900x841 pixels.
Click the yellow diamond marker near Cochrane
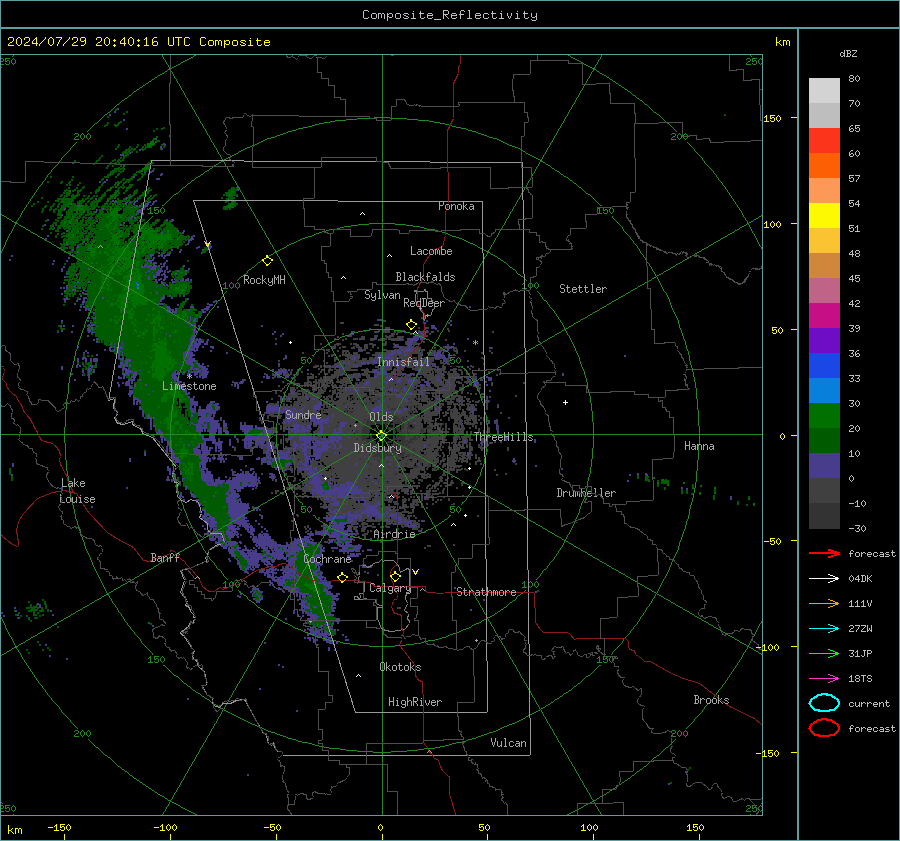point(342,577)
